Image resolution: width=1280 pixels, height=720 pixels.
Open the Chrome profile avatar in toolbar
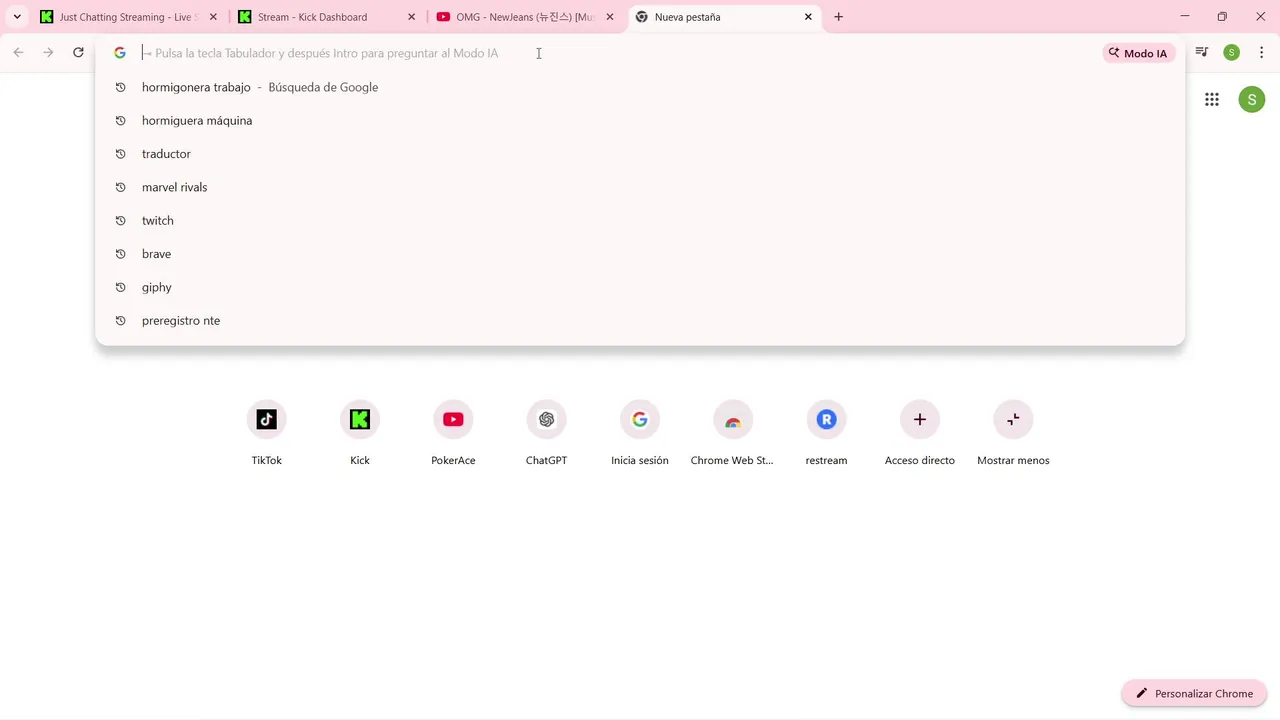click(1232, 53)
